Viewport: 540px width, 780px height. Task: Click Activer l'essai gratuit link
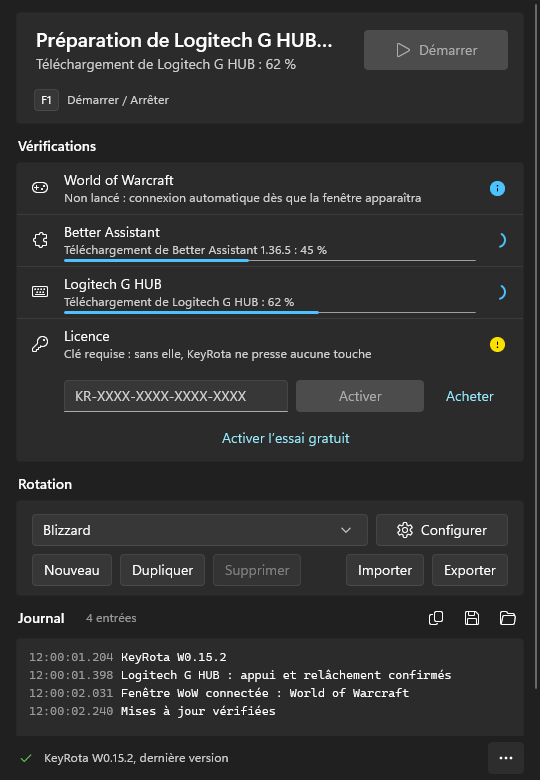coord(285,438)
